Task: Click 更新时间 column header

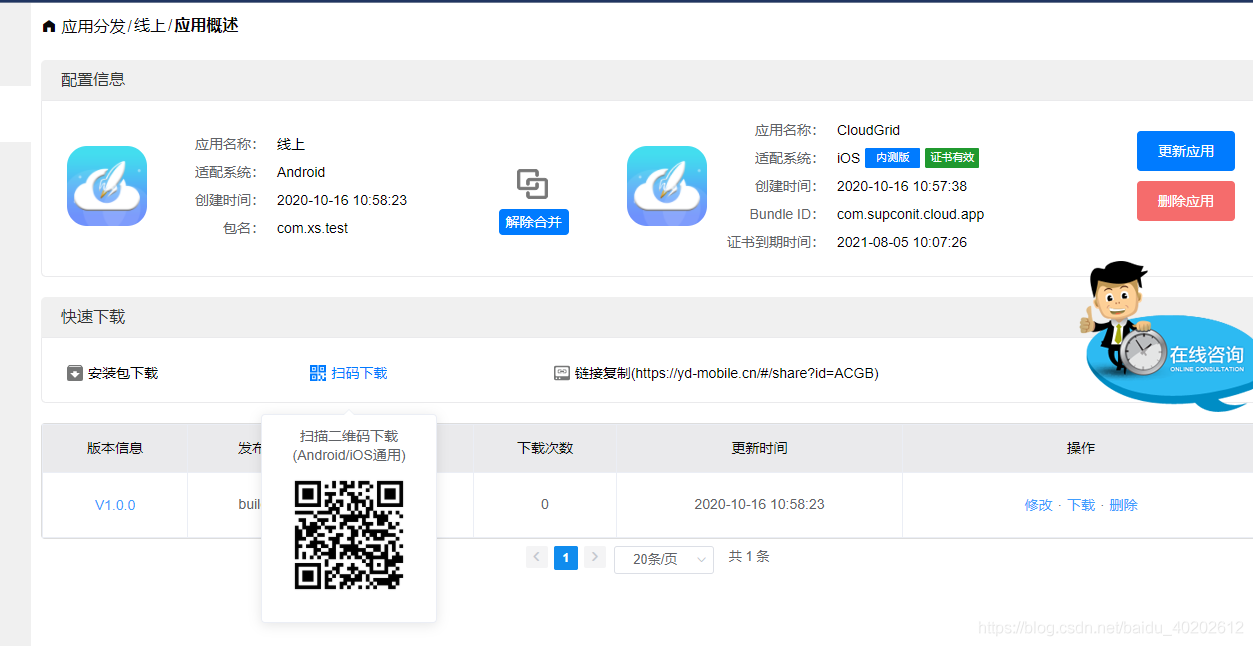Action: [759, 448]
